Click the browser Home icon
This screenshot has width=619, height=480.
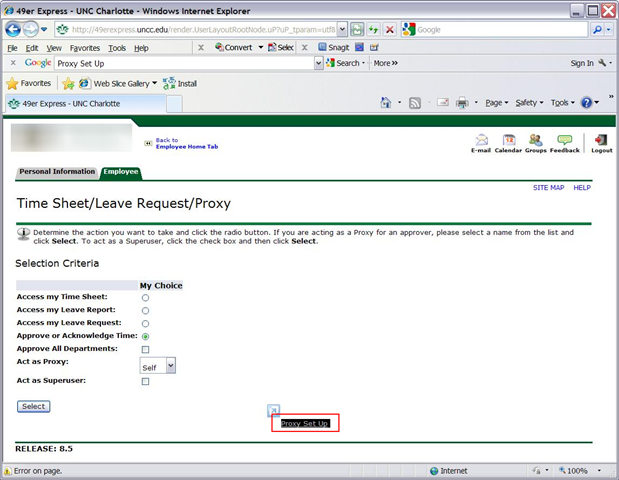pyautogui.click(x=386, y=103)
